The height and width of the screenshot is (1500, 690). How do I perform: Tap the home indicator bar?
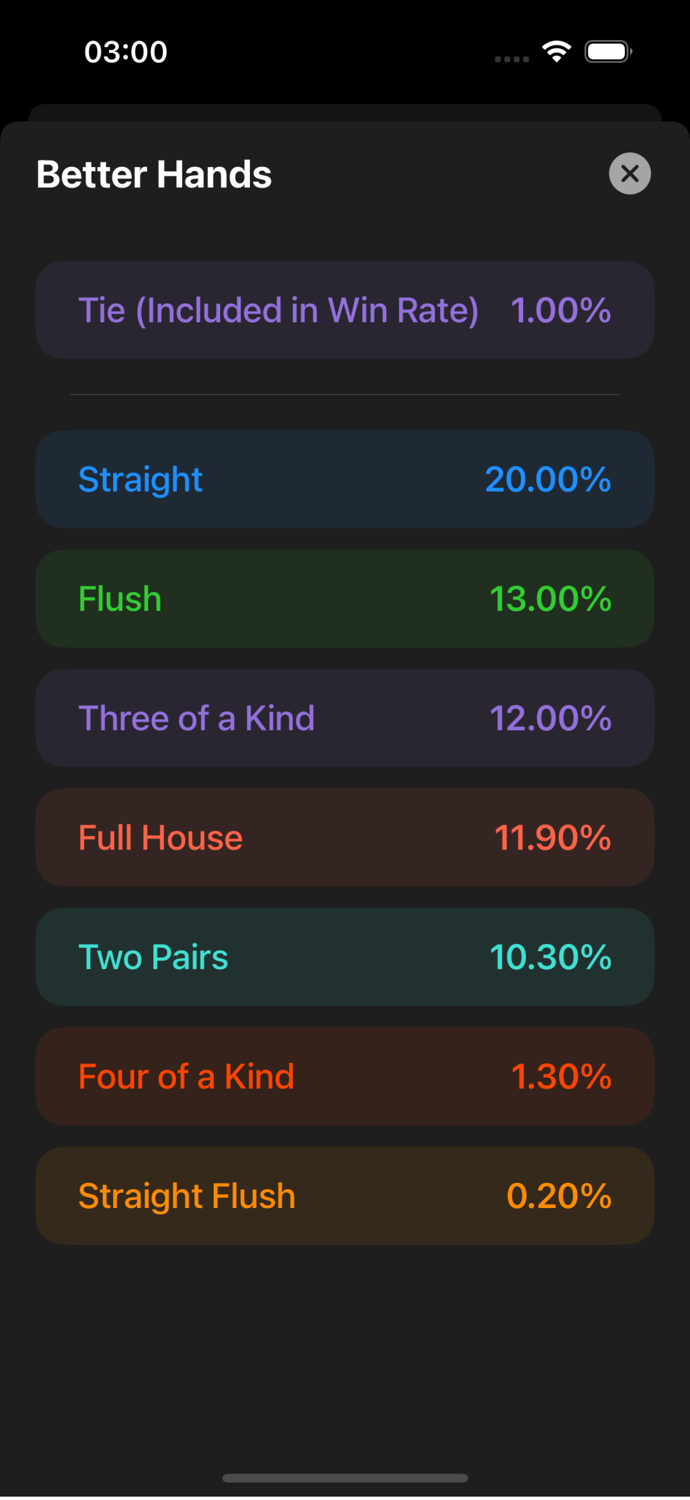click(345, 1478)
